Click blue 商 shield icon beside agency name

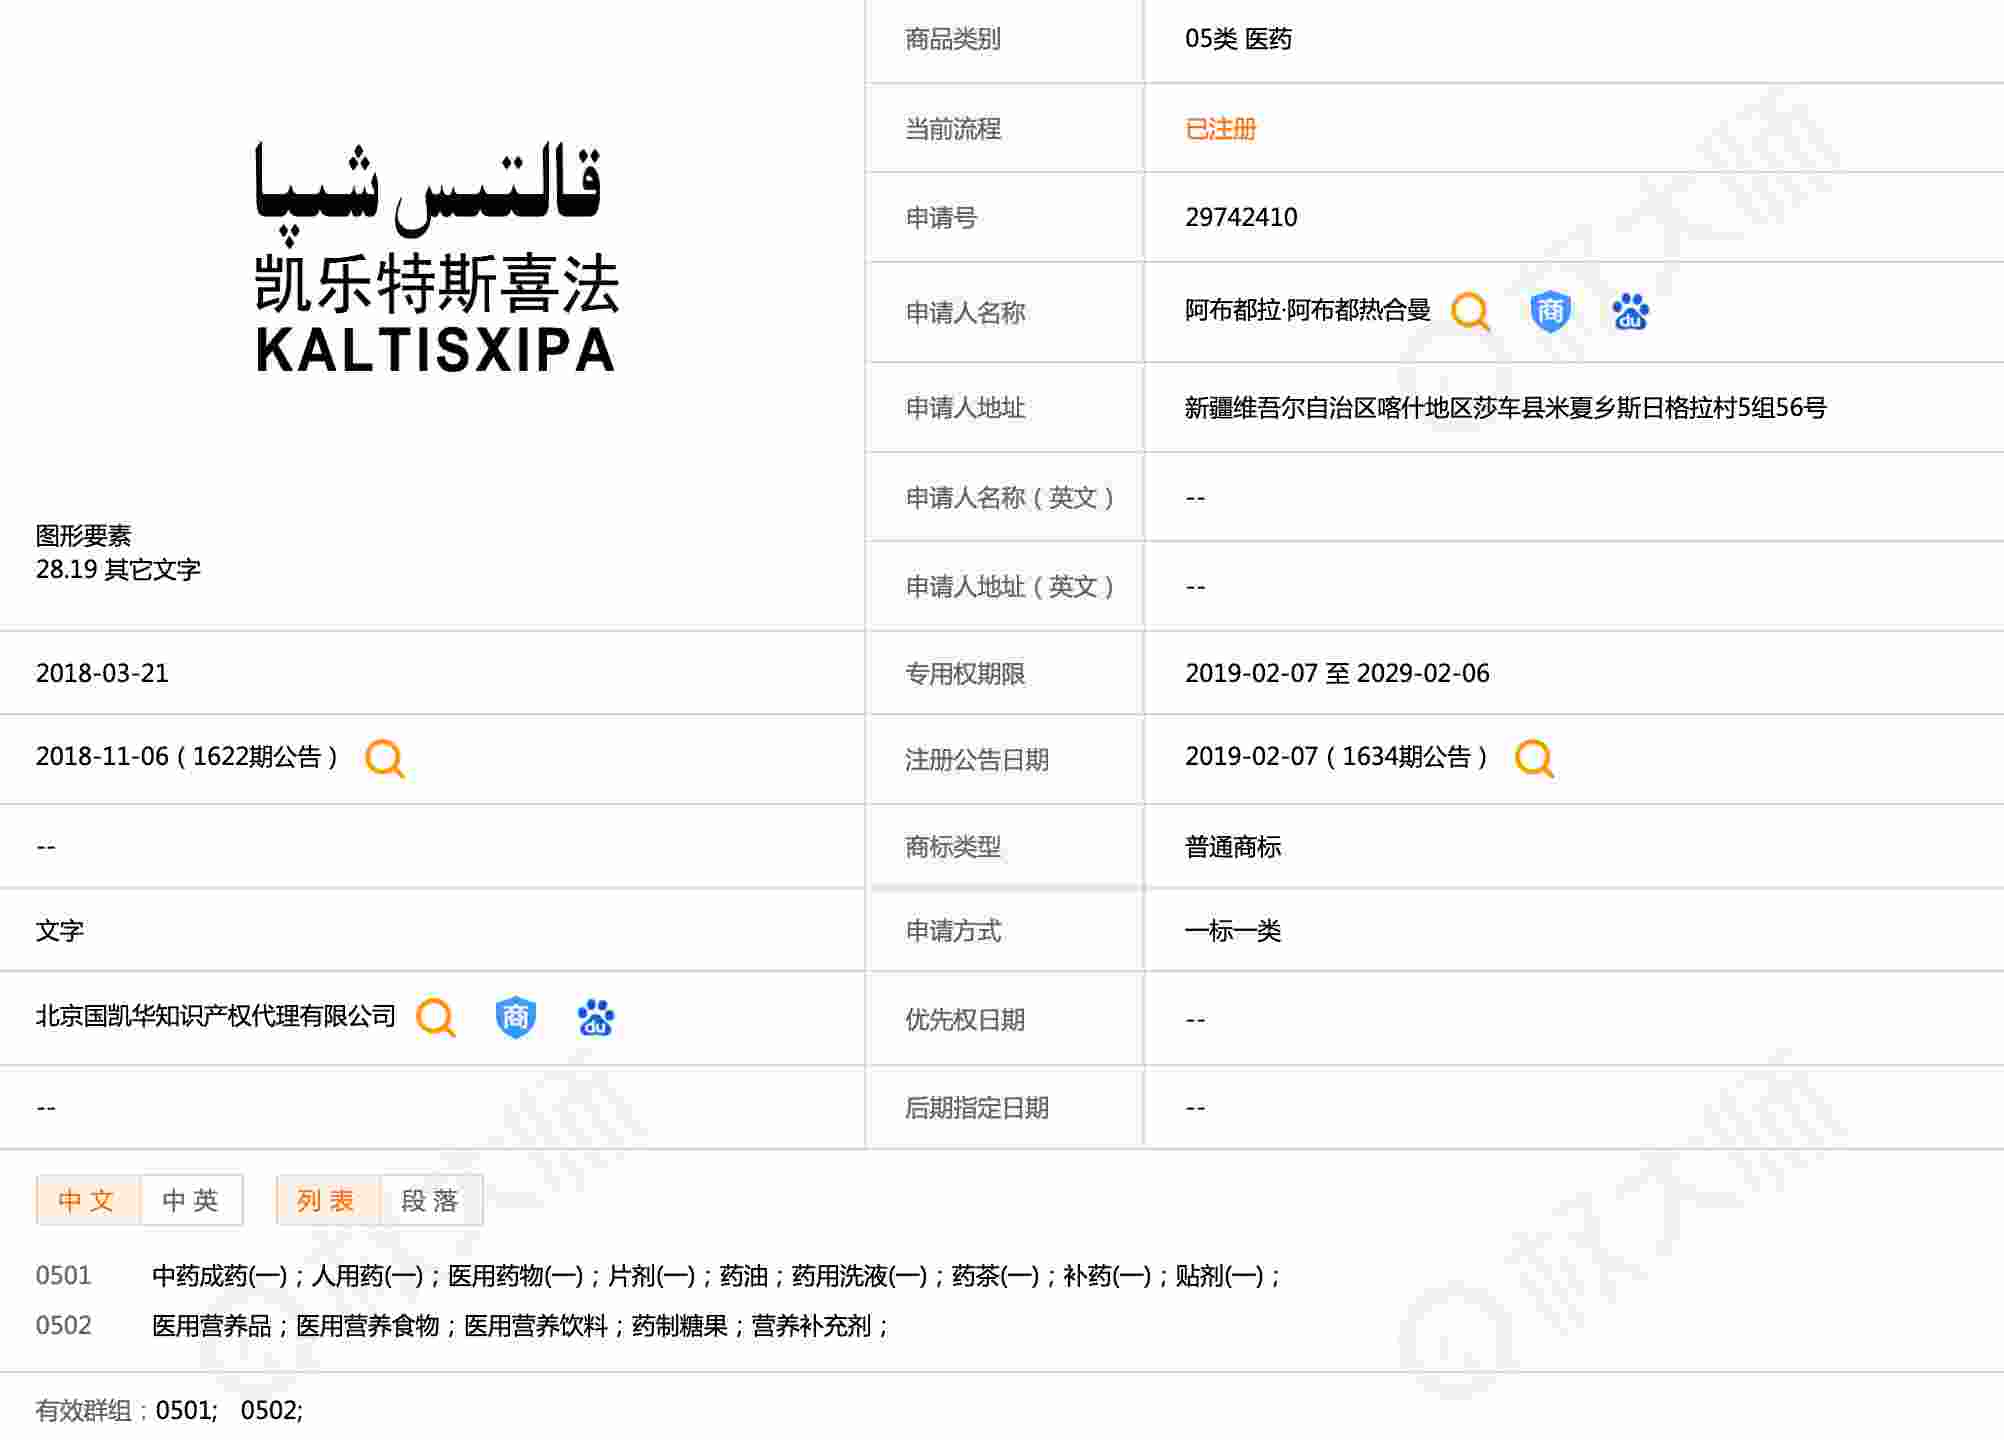click(x=515, y=1018)
